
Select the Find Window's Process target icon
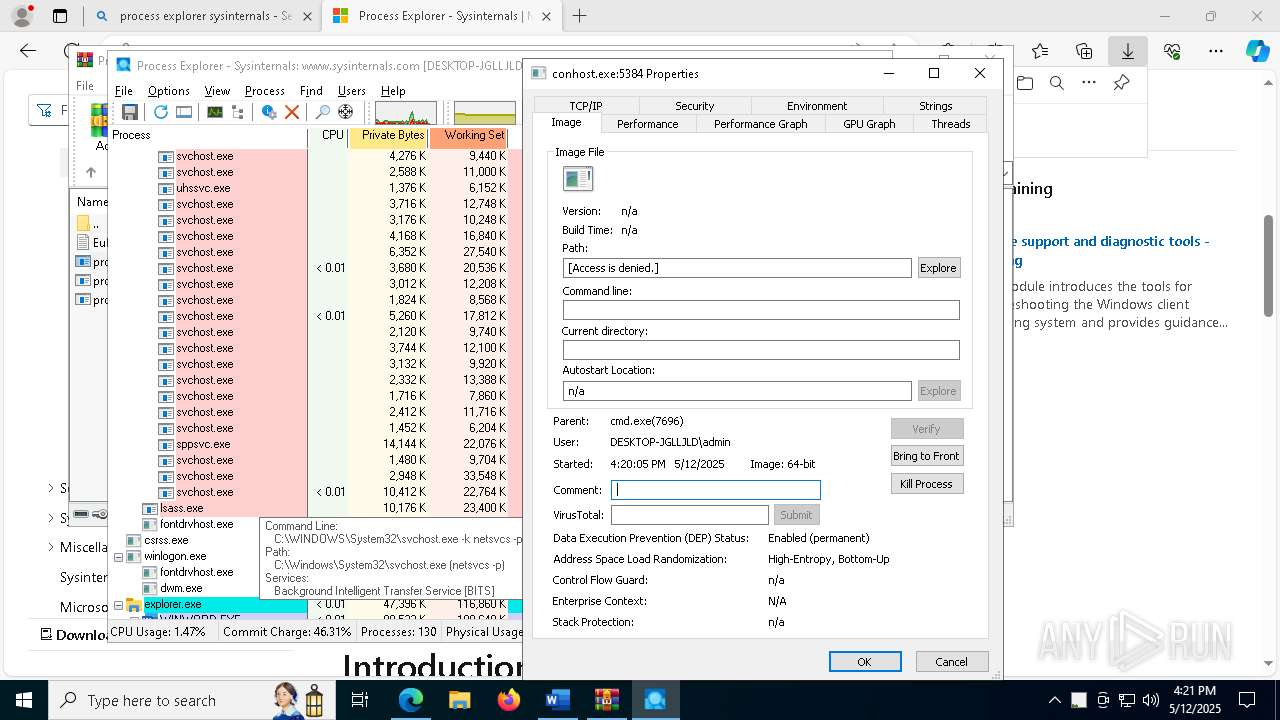tap(346, 112)
